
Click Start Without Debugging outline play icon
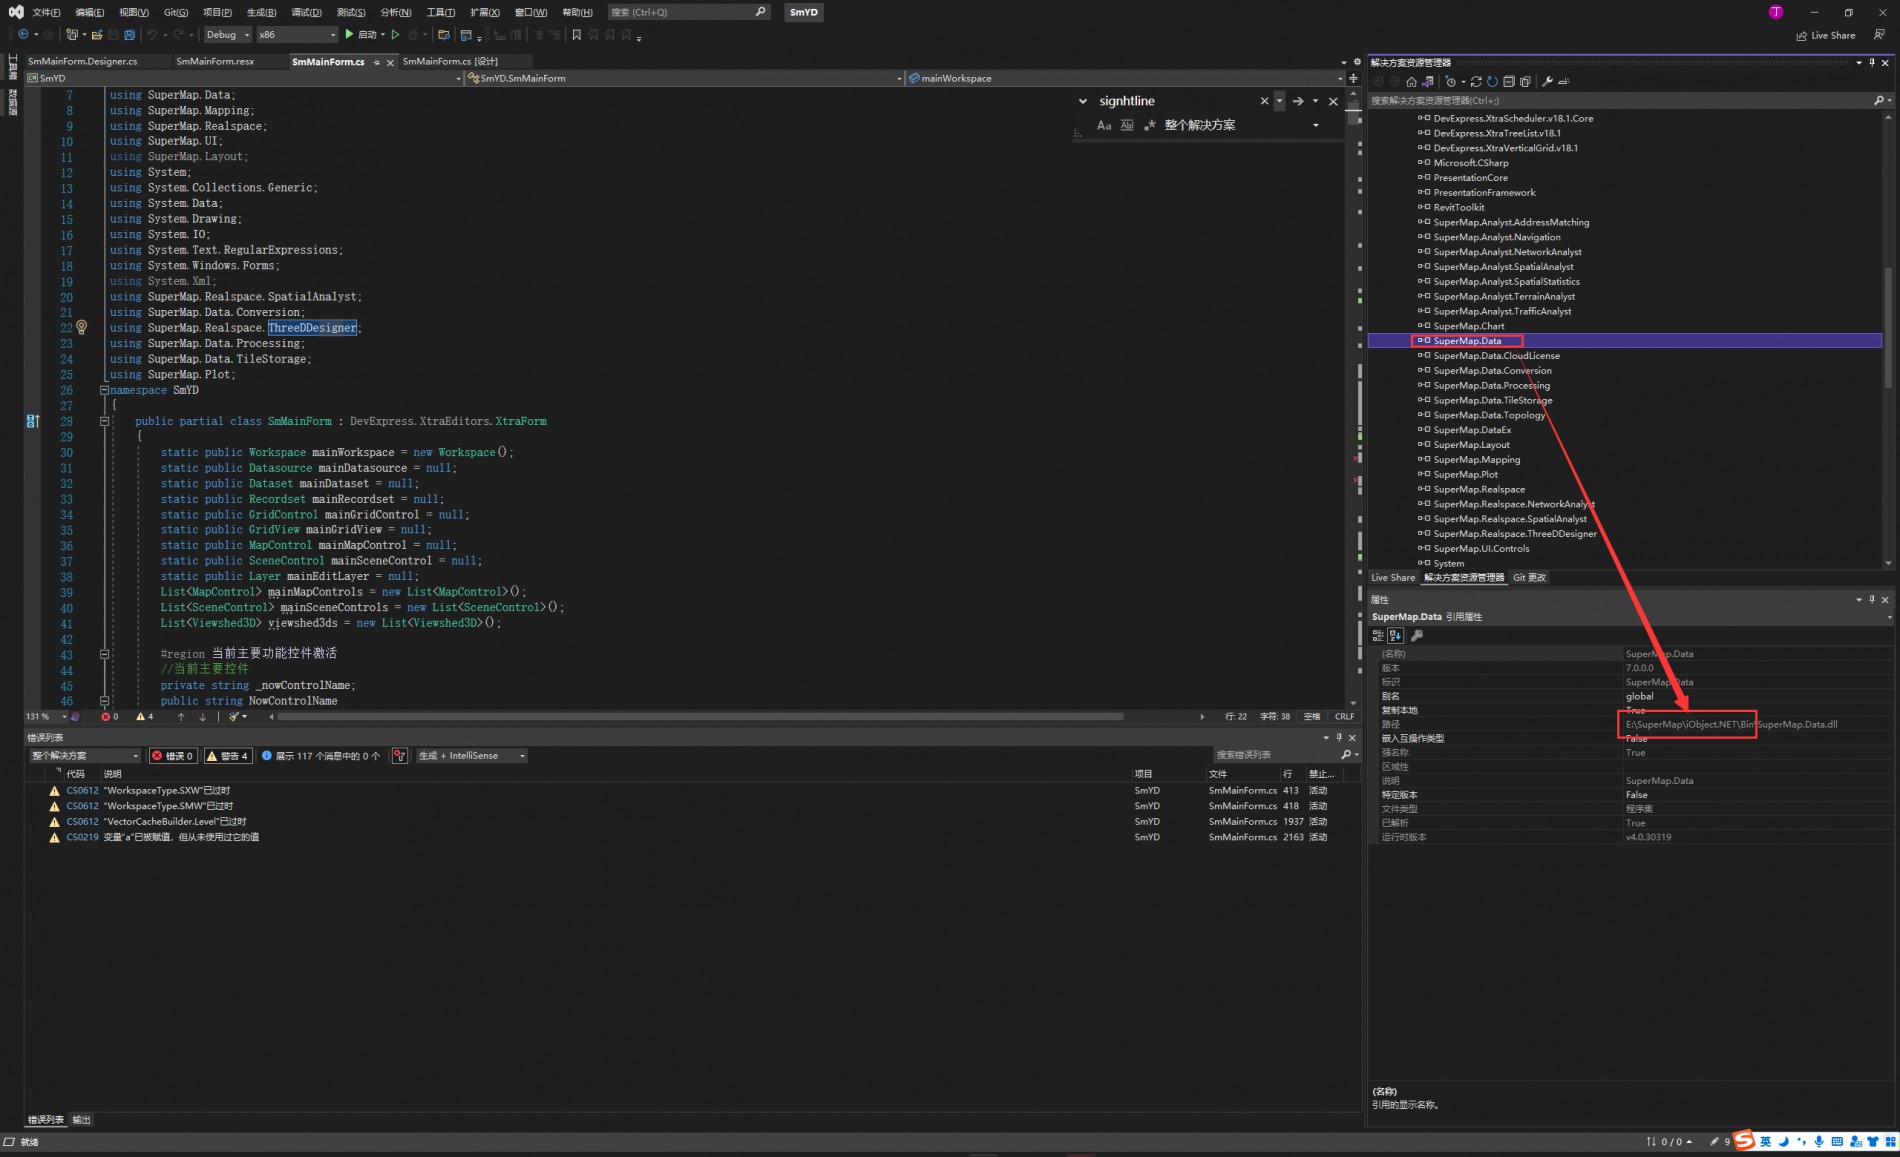click(x=395, y=34)
